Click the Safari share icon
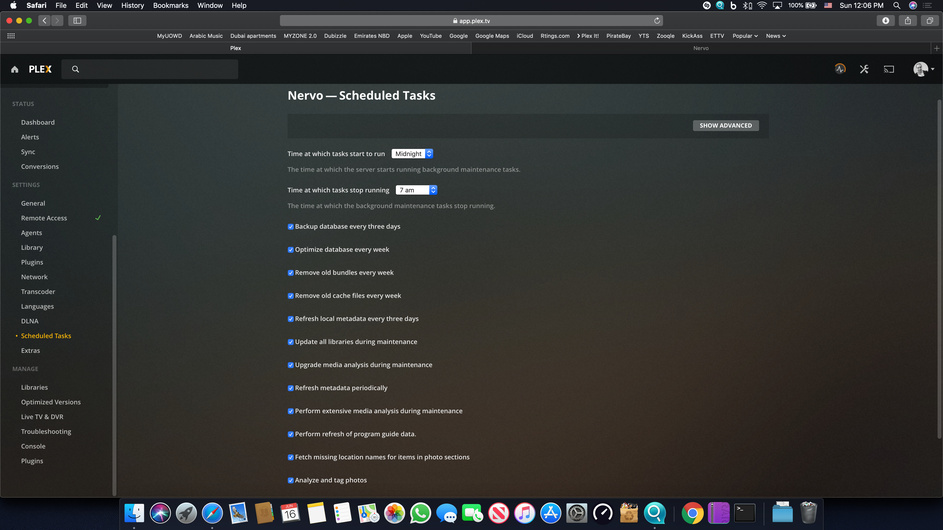This screenshot has height=530, width=943. tap(908, 20)
